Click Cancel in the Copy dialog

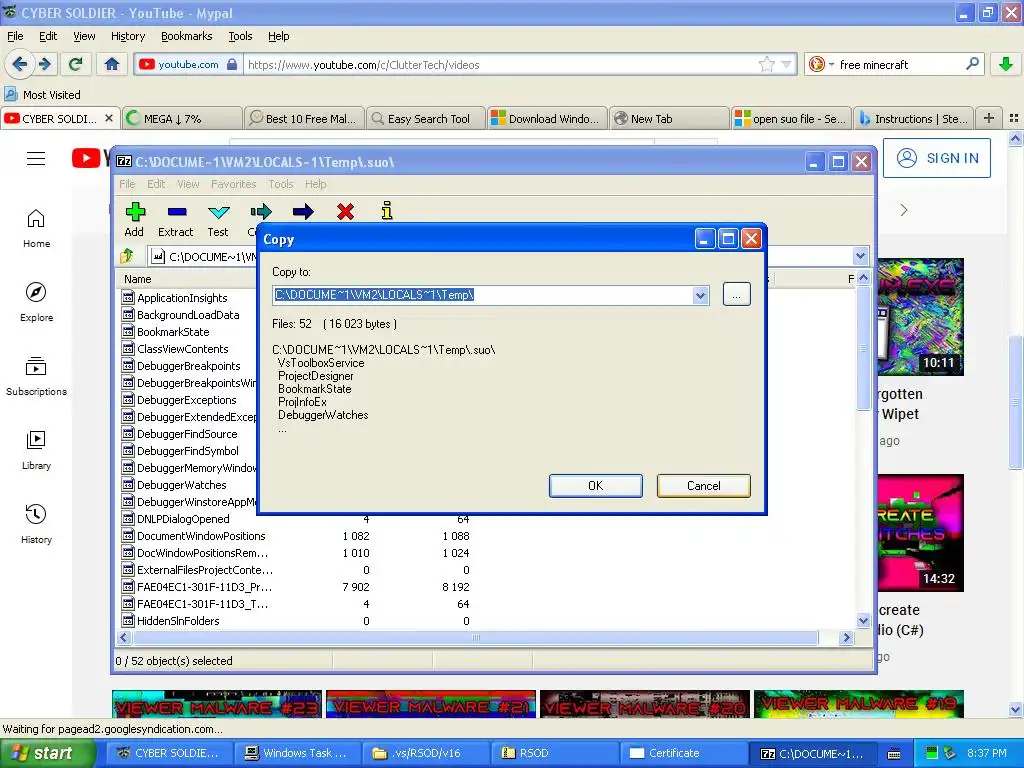703,486
